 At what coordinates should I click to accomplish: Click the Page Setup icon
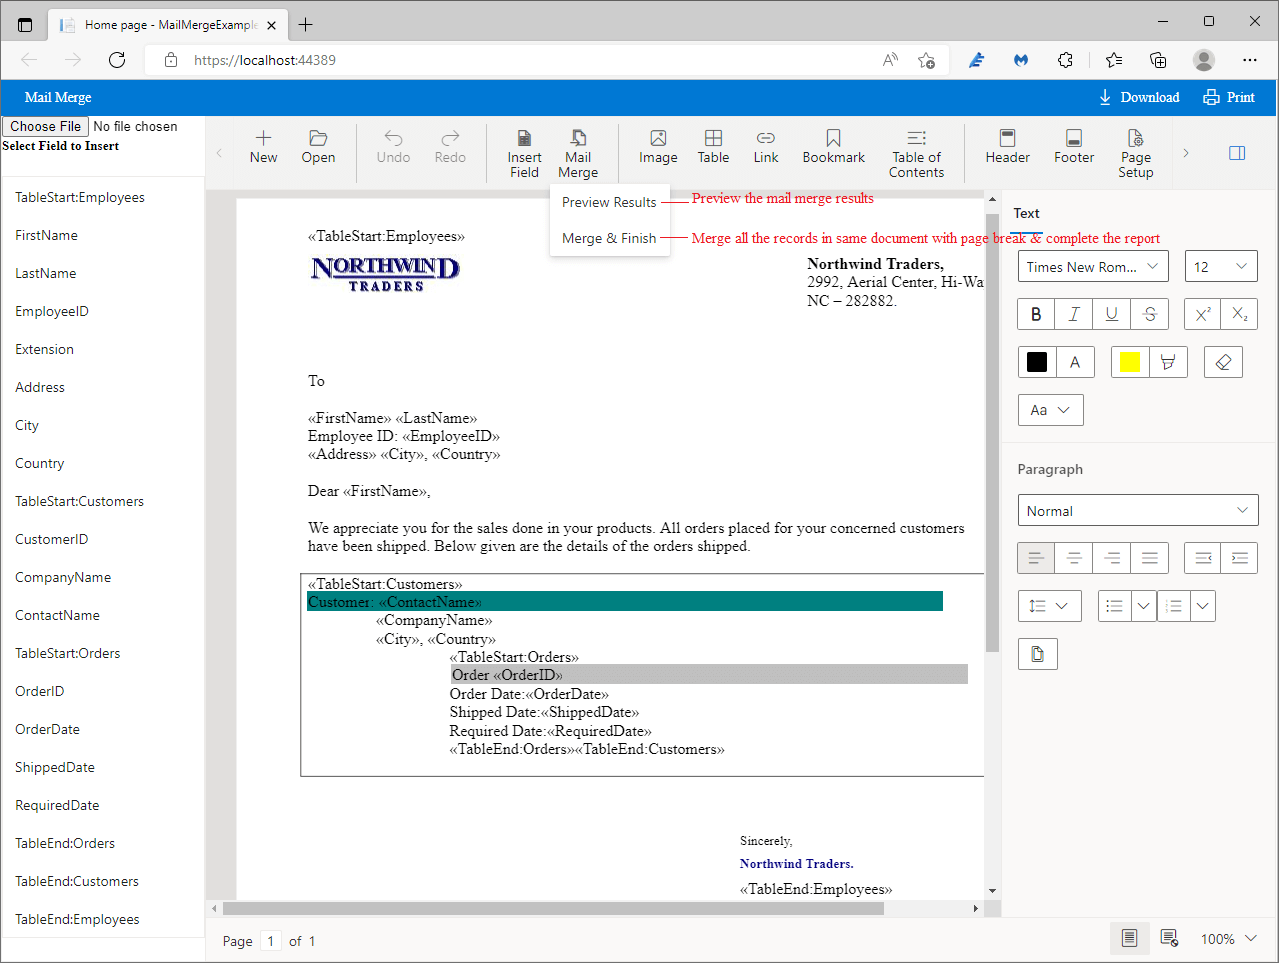point(1135,150)
